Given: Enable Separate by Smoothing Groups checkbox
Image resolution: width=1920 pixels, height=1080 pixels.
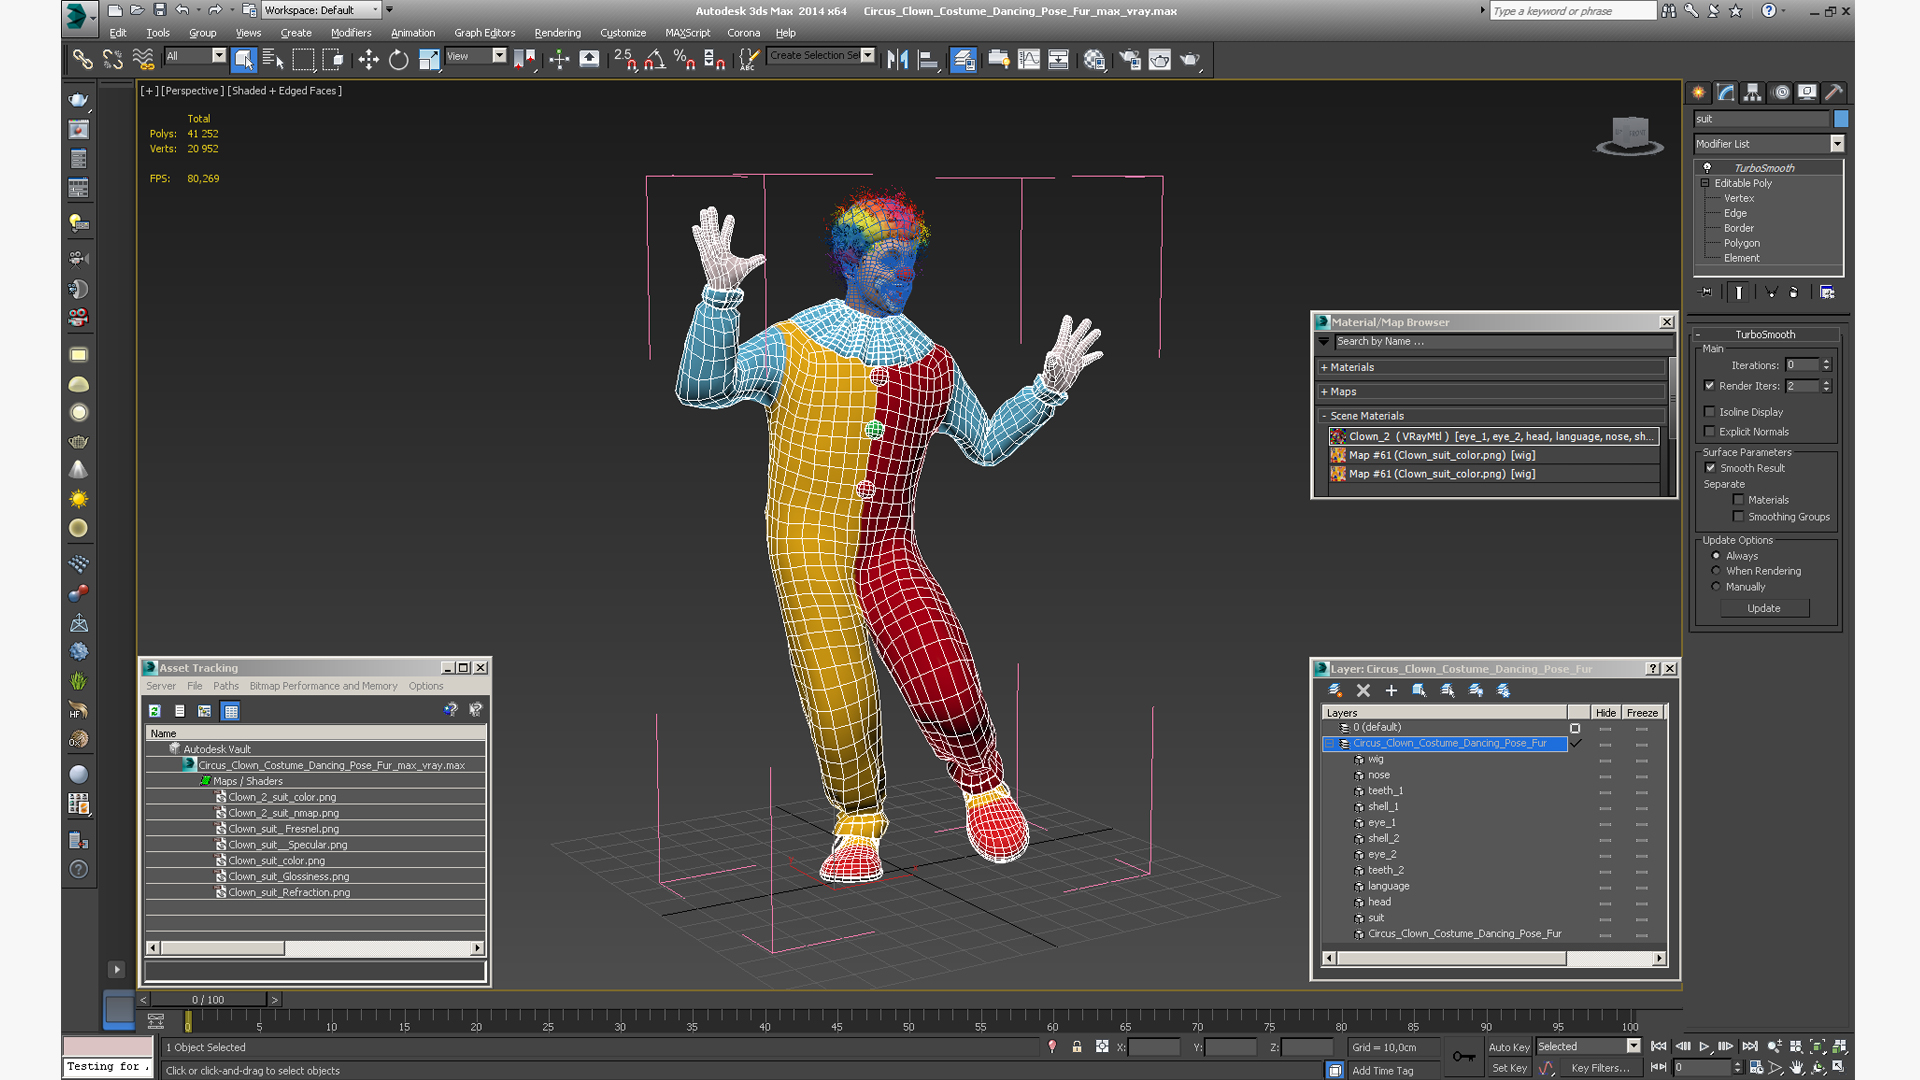Looking at the screenshot, I should coord(1739,517).
